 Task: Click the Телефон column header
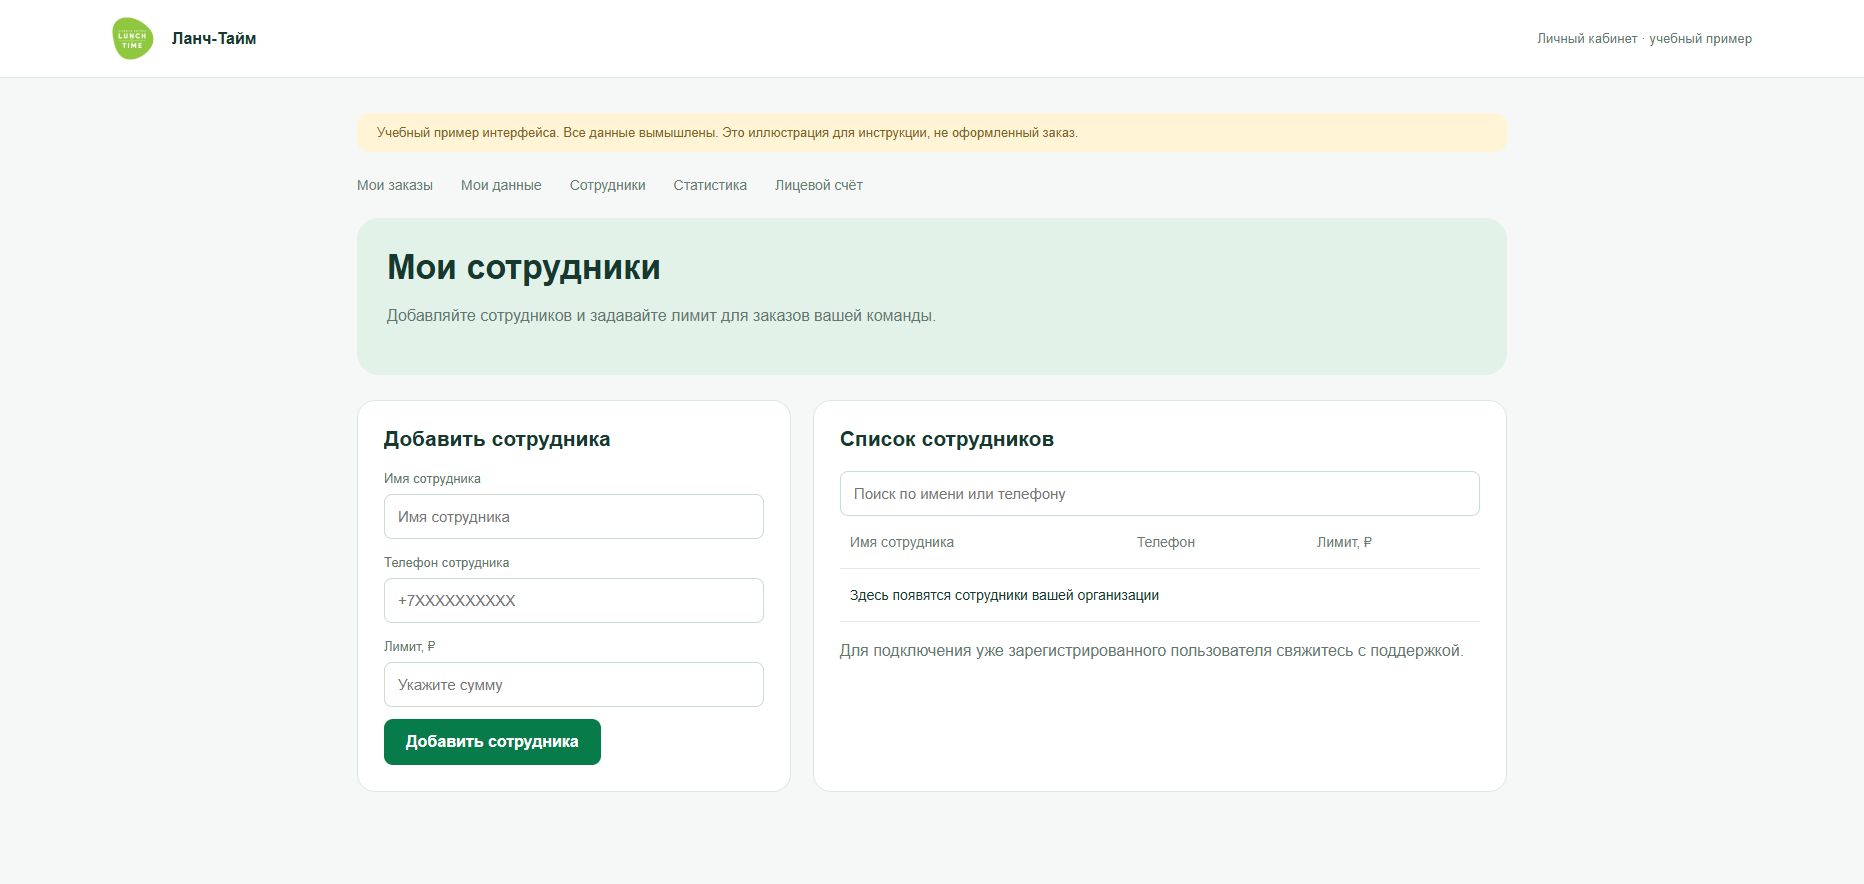[1166, 542]
